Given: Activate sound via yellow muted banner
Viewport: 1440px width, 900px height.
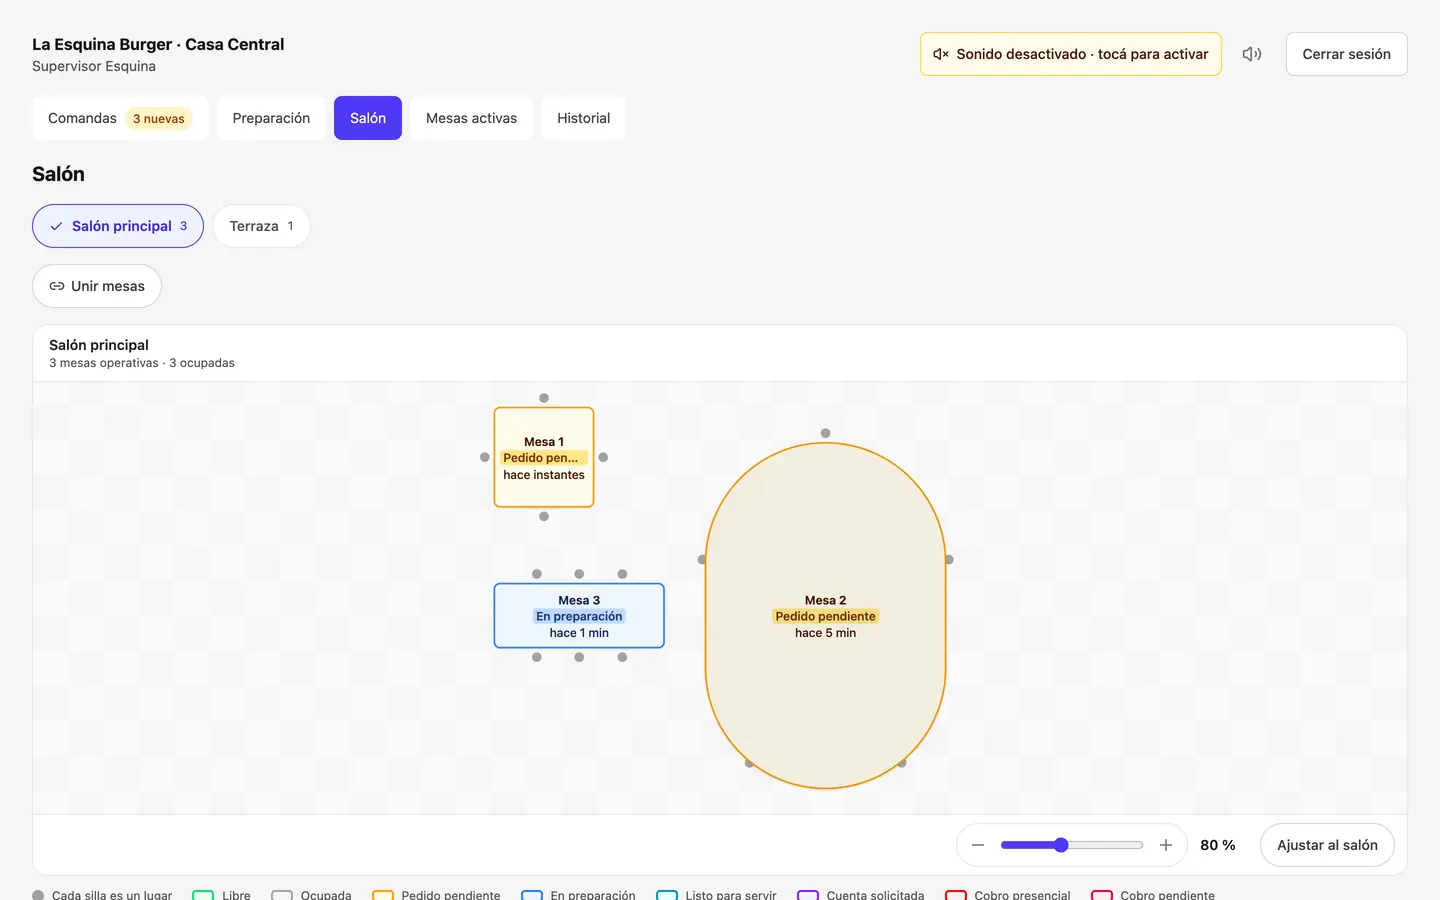Looking at the screenshot, I should 1071,54.
